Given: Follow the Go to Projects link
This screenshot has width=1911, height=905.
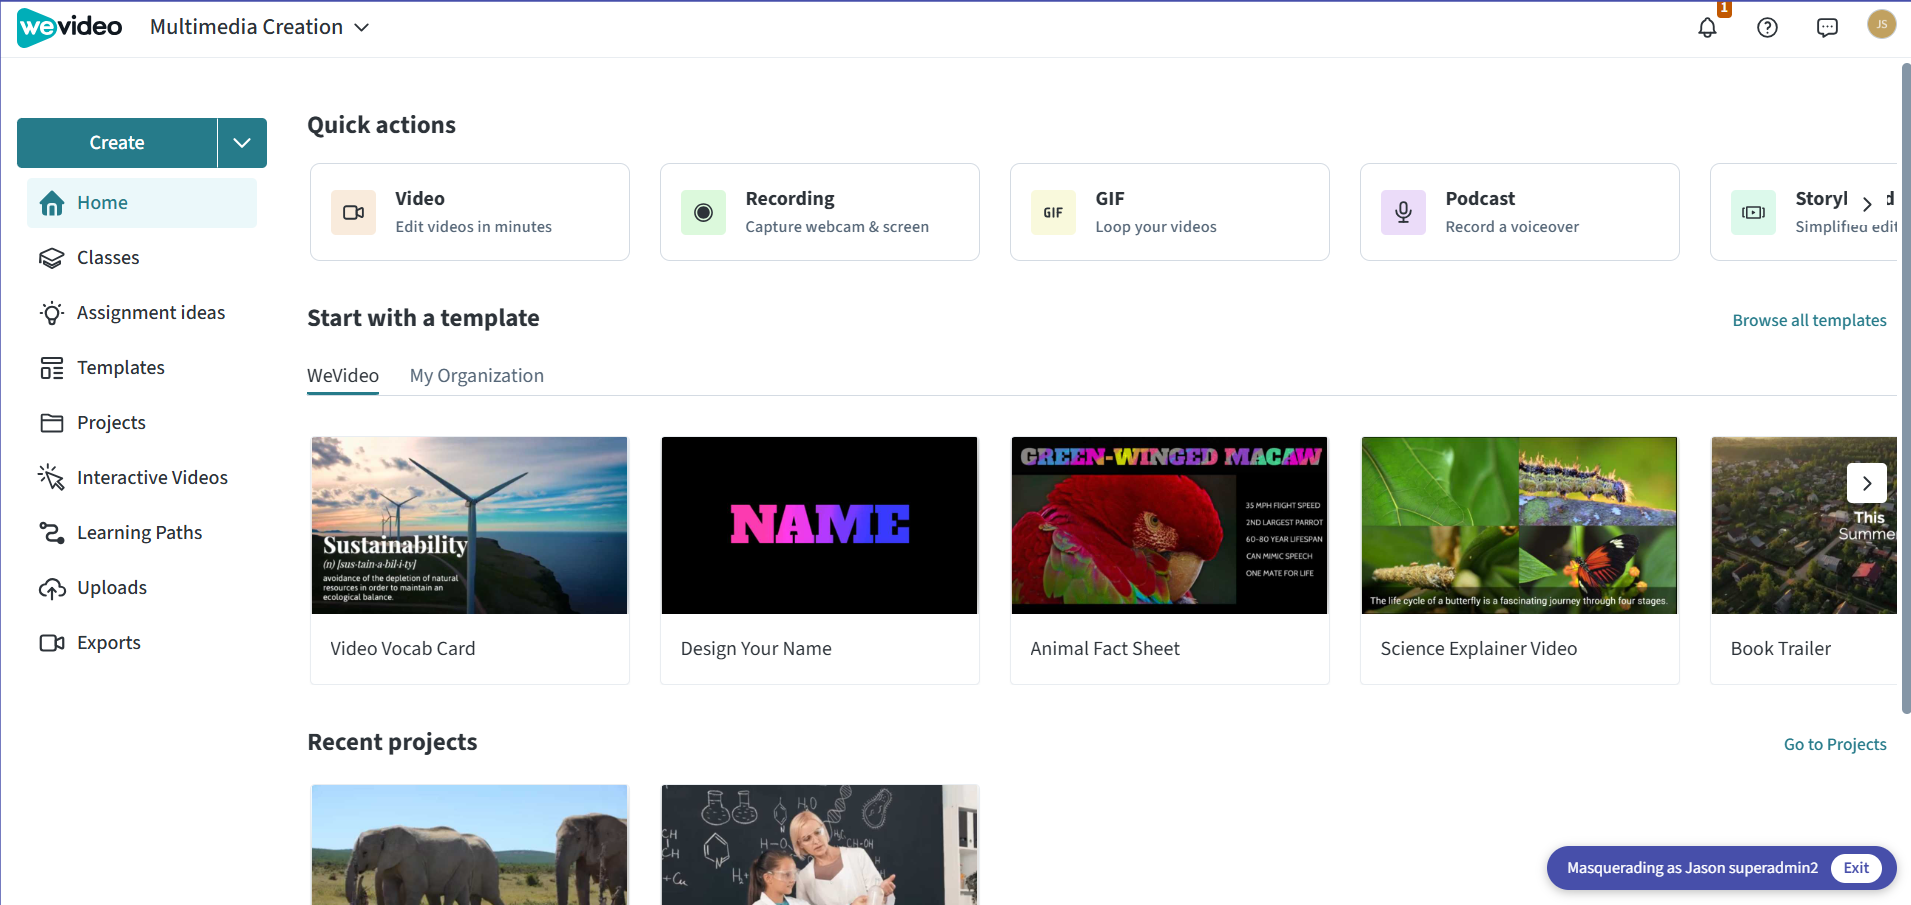Looking at the screenshot, I should pos(1835,744).
